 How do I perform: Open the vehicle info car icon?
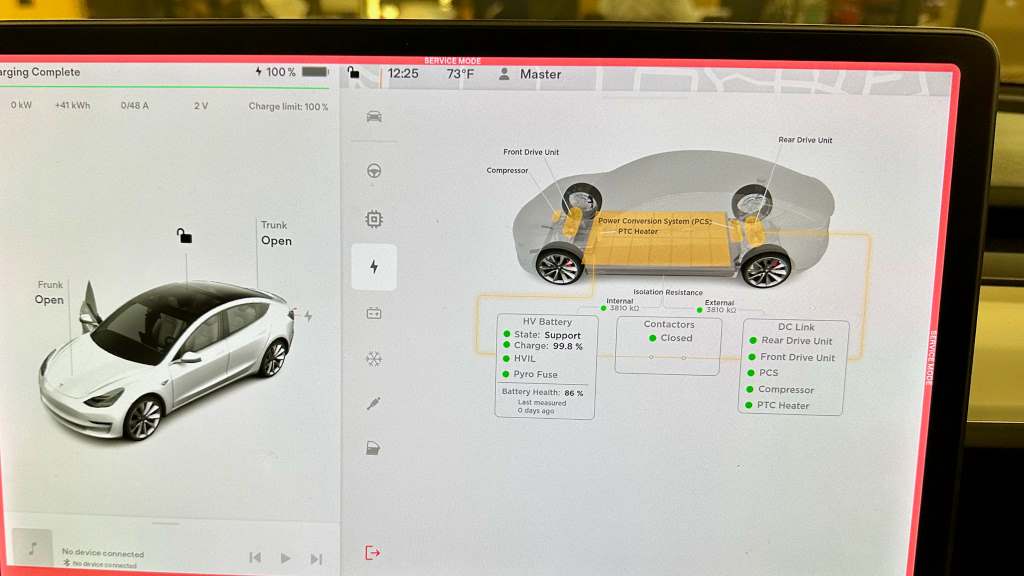(x=374, y=117)
